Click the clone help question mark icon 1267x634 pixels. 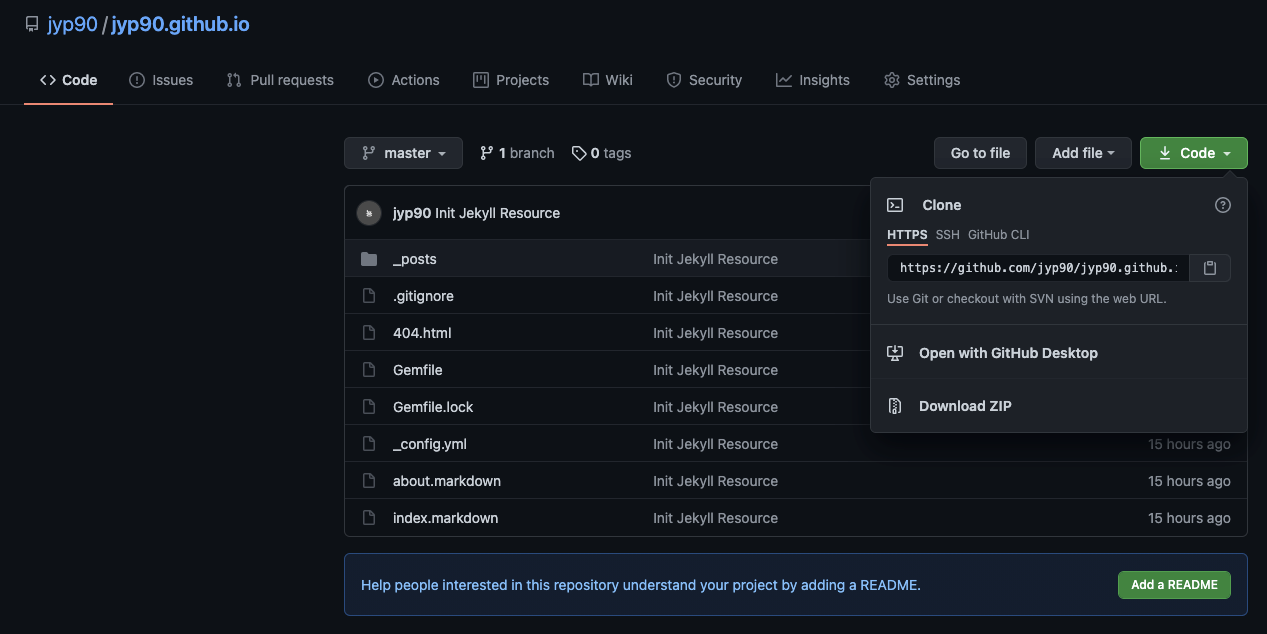pyautogui.click(x=1222, y=205)
